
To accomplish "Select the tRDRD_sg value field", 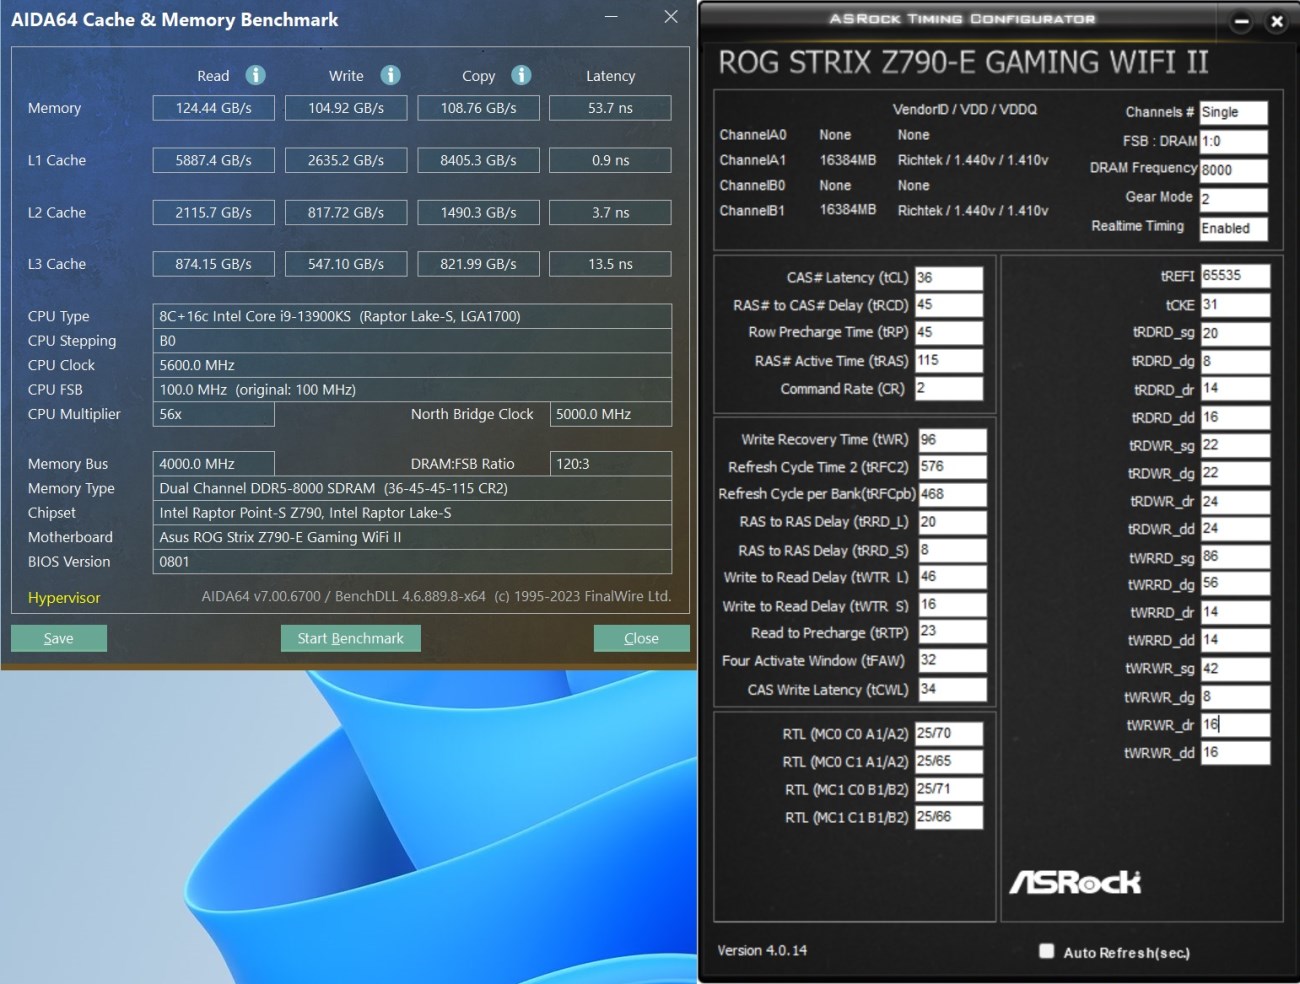I will (x=1235, y=333).
